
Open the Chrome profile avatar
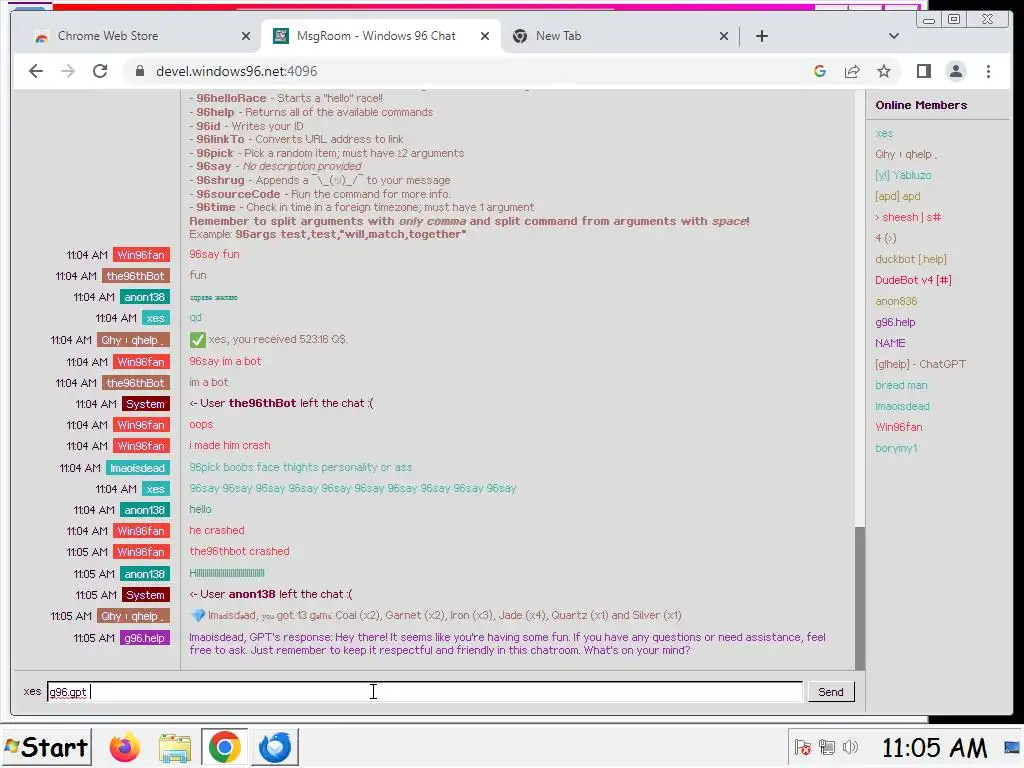[955, 71]
